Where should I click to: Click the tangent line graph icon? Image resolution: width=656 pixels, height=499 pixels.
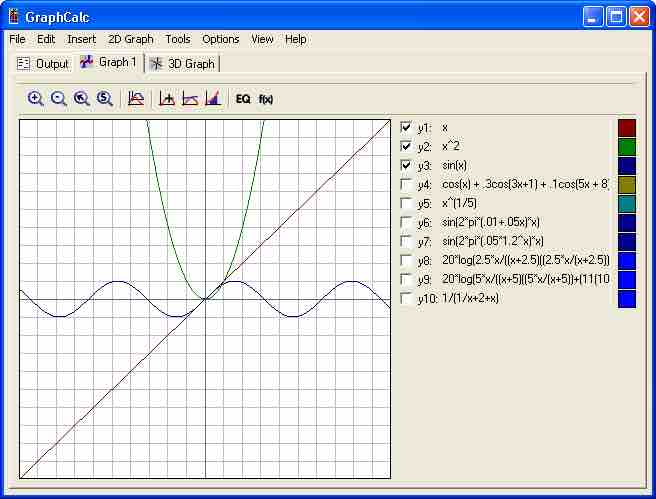click(190, 99)
